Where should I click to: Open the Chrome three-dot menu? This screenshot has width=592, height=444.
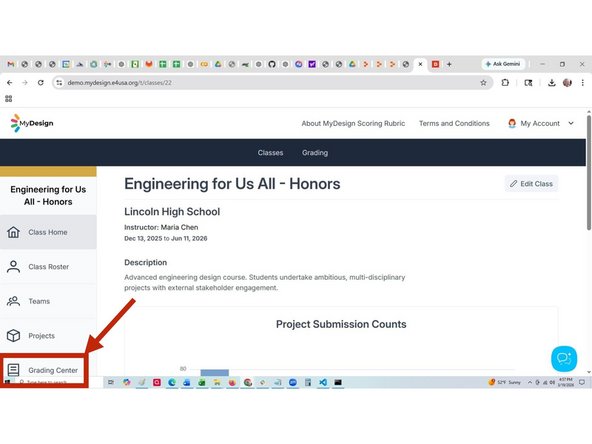point(583,83)
